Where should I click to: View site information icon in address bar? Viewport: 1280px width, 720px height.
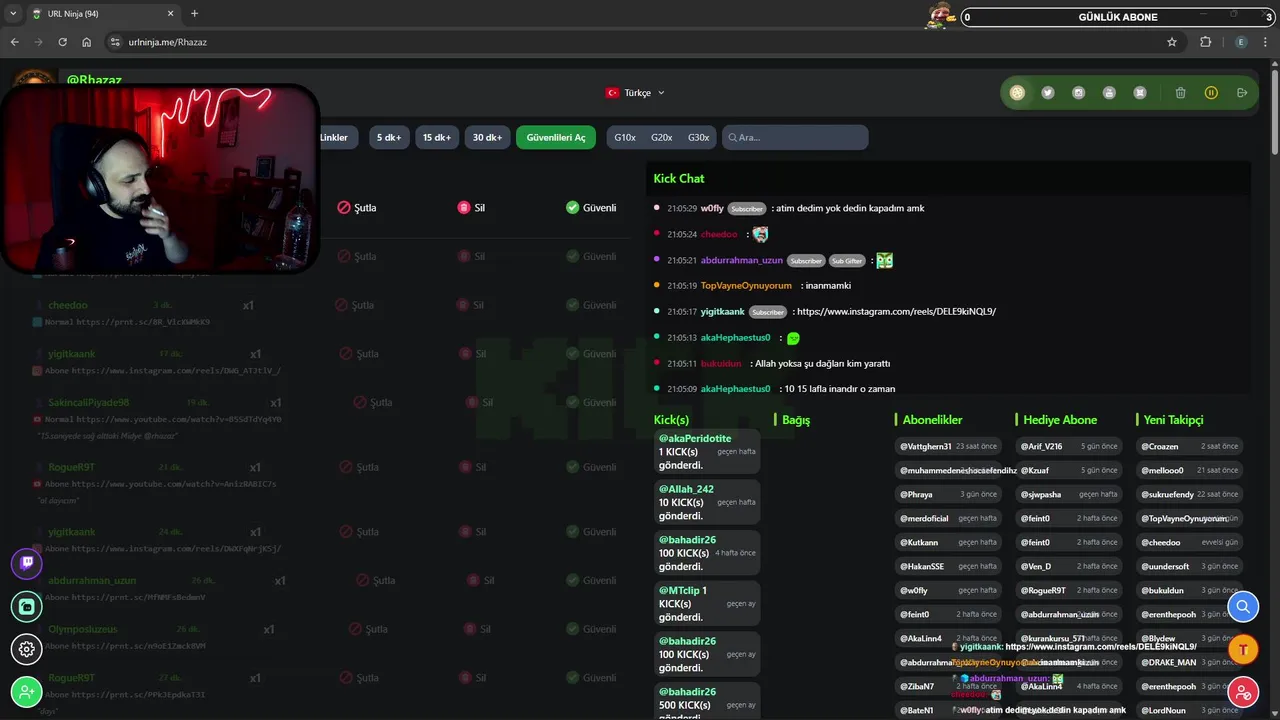pos(116,42)
